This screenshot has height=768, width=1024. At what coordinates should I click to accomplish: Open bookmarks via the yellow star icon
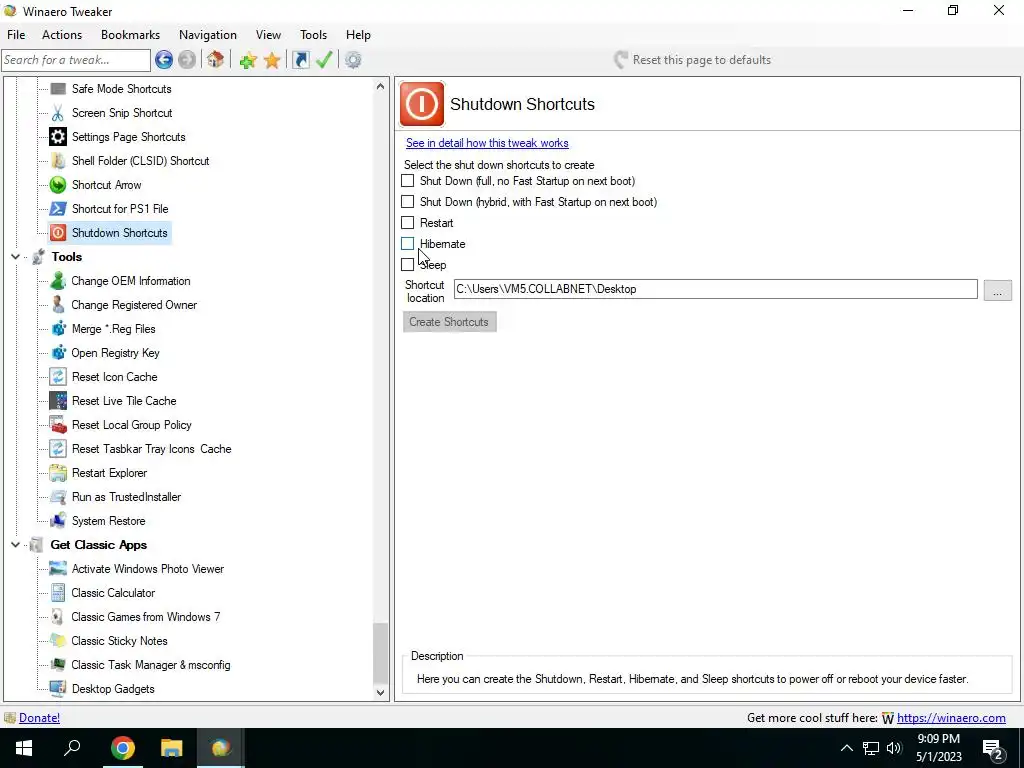tap(272, 60)
